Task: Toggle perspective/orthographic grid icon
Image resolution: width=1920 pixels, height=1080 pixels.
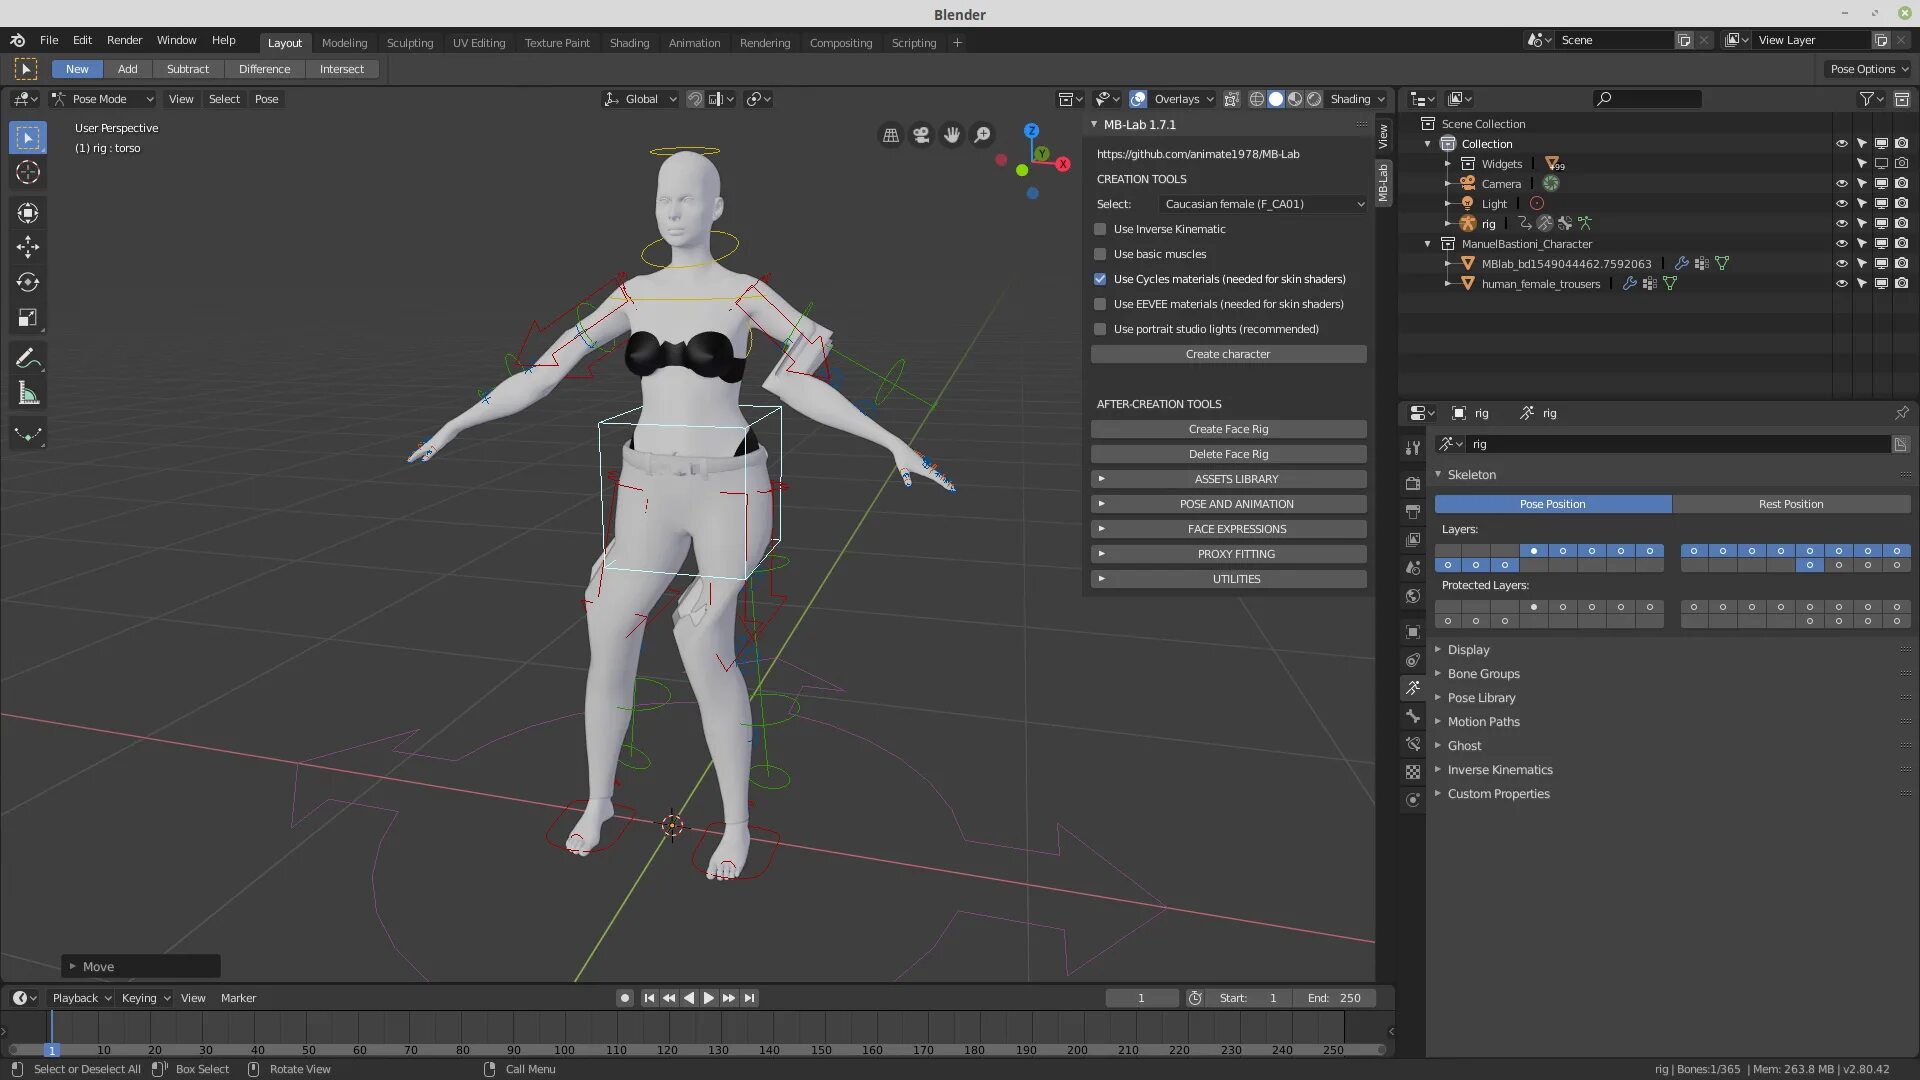Action: tap(890, 135)
